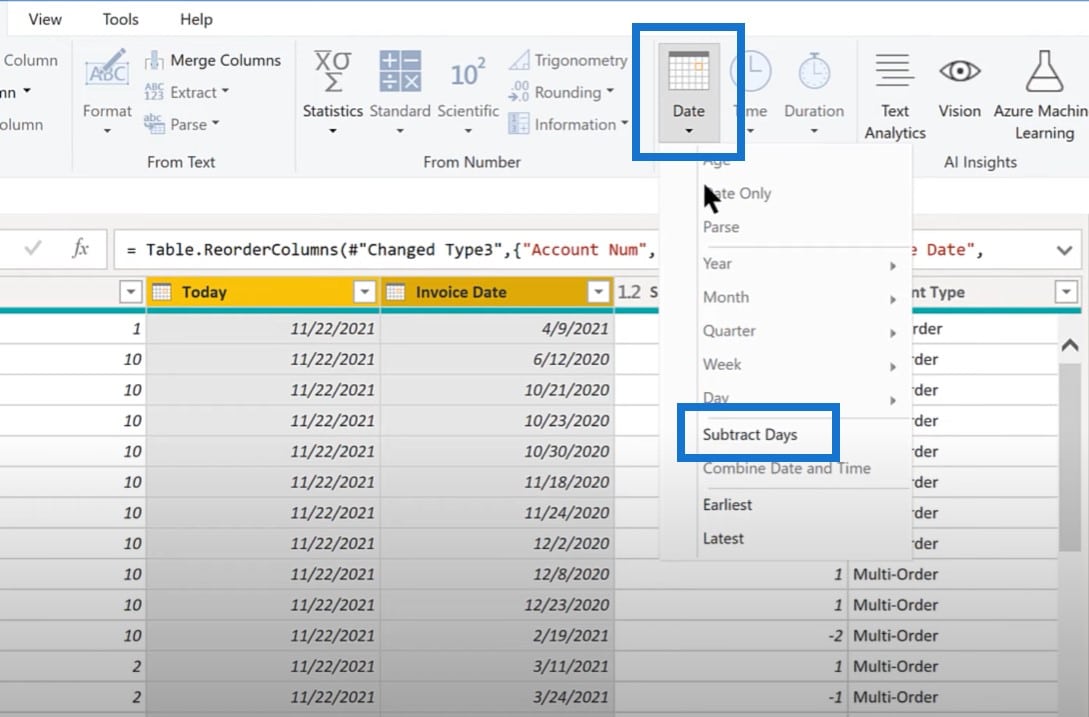Viewport: 1089px width, 717px height.
Task: Expand the formula bar chevron
Action: point(1064,250)
